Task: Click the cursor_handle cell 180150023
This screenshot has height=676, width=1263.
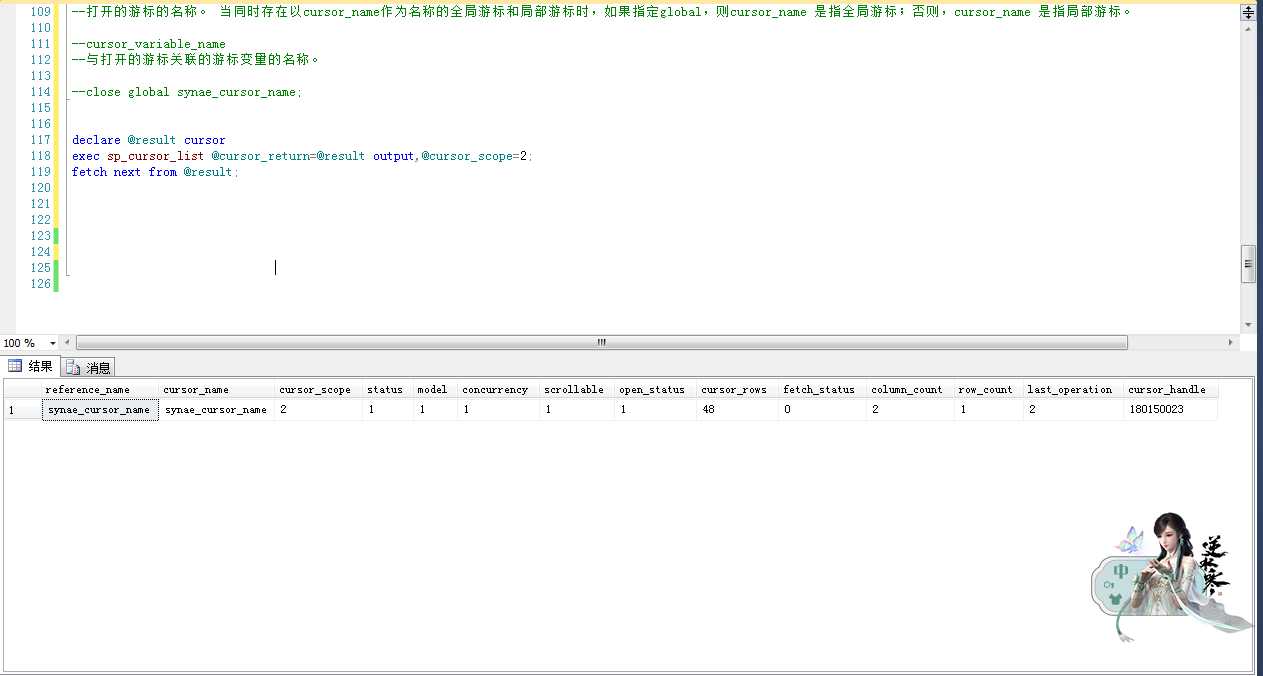Action: point(1171,410)
